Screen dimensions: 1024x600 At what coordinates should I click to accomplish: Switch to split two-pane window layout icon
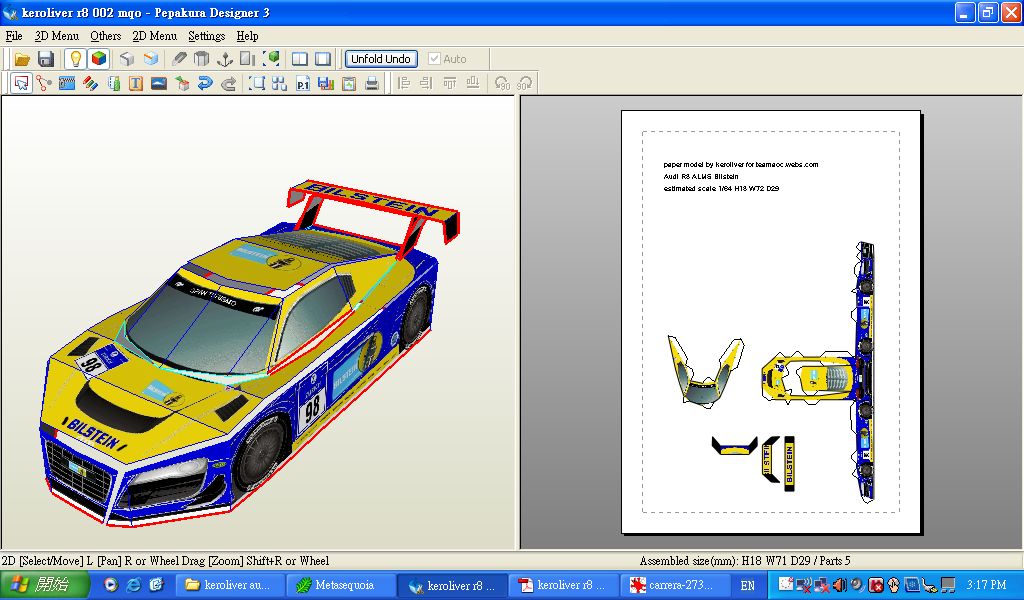point(300,59)
